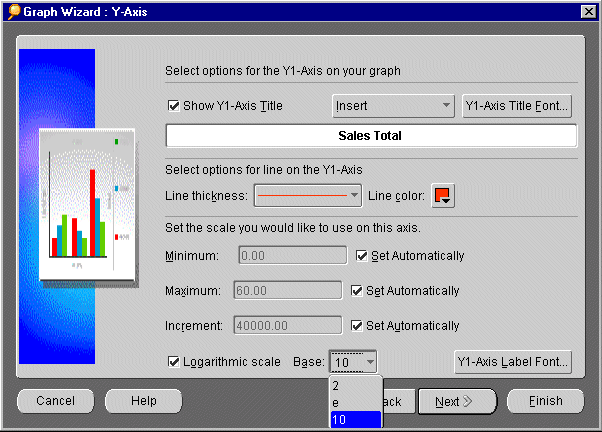Toggle Set Automatically for Increment

click(357, 326)
